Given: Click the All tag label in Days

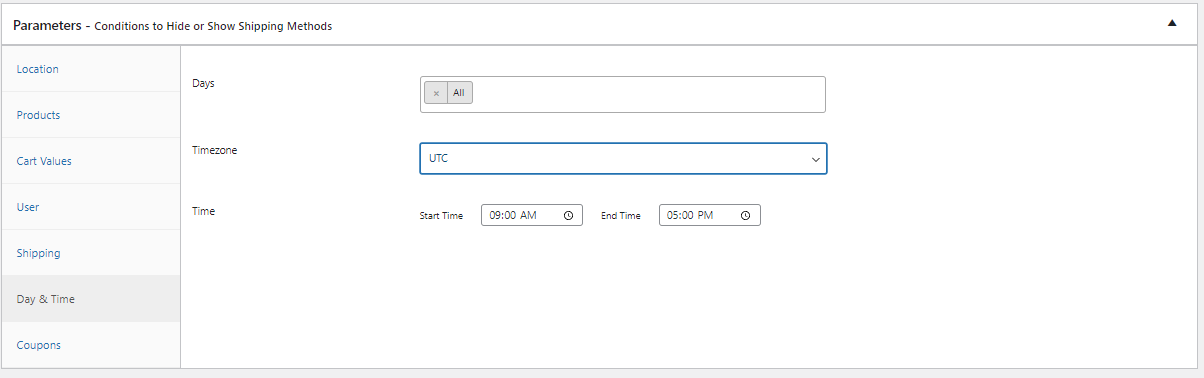Looking at the screenshot, I should (459, 93).
